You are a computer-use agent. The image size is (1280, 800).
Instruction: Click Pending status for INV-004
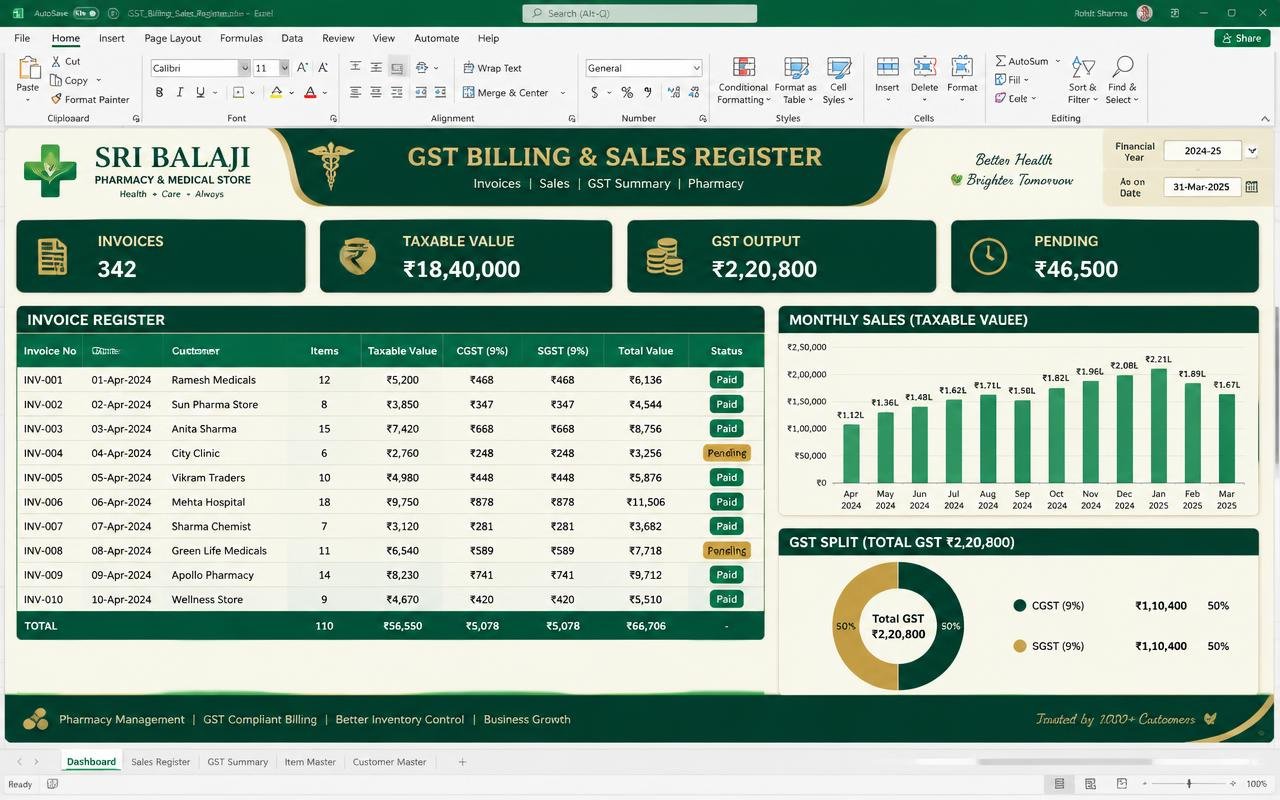726,453
